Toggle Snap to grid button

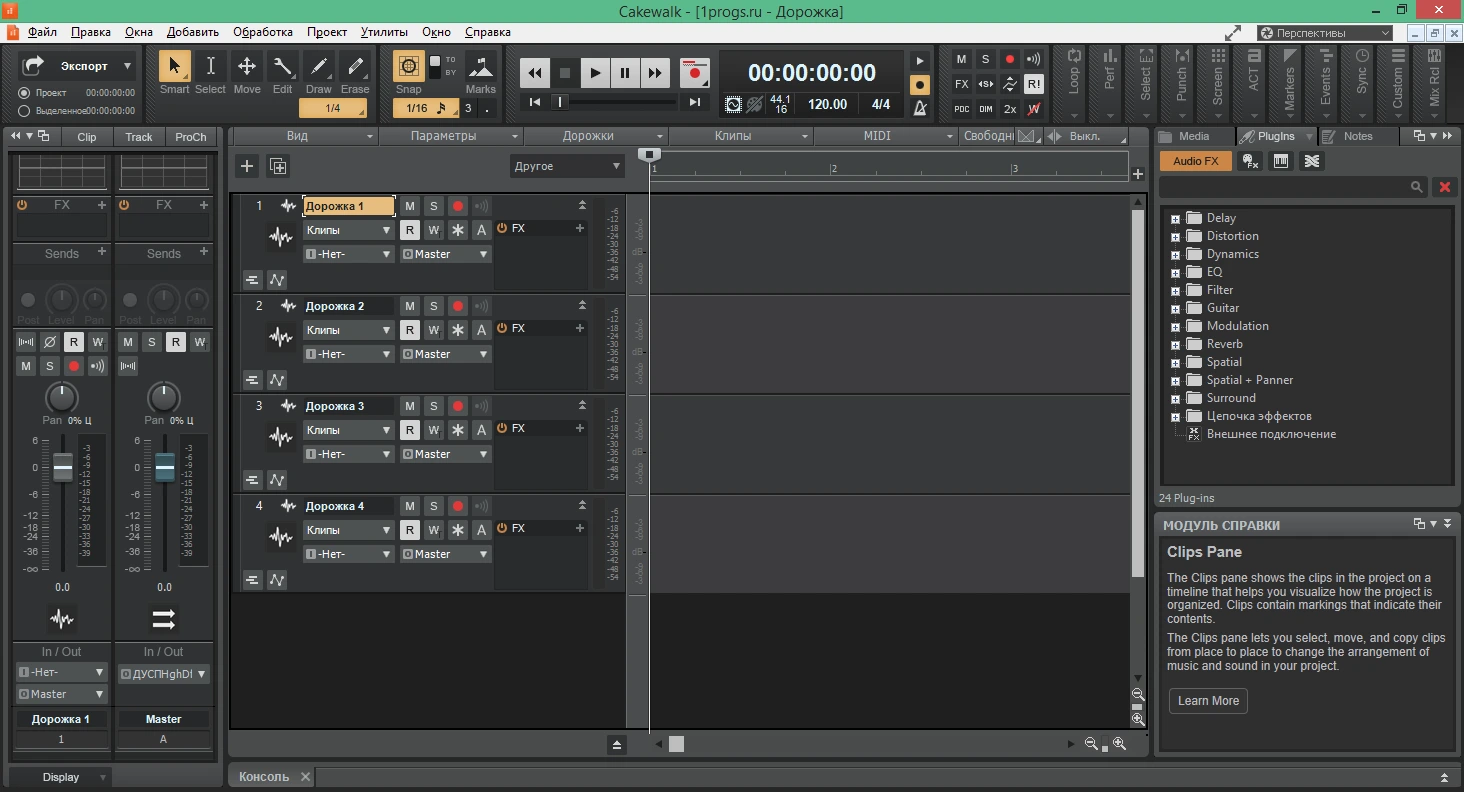[x=408, y=67]
